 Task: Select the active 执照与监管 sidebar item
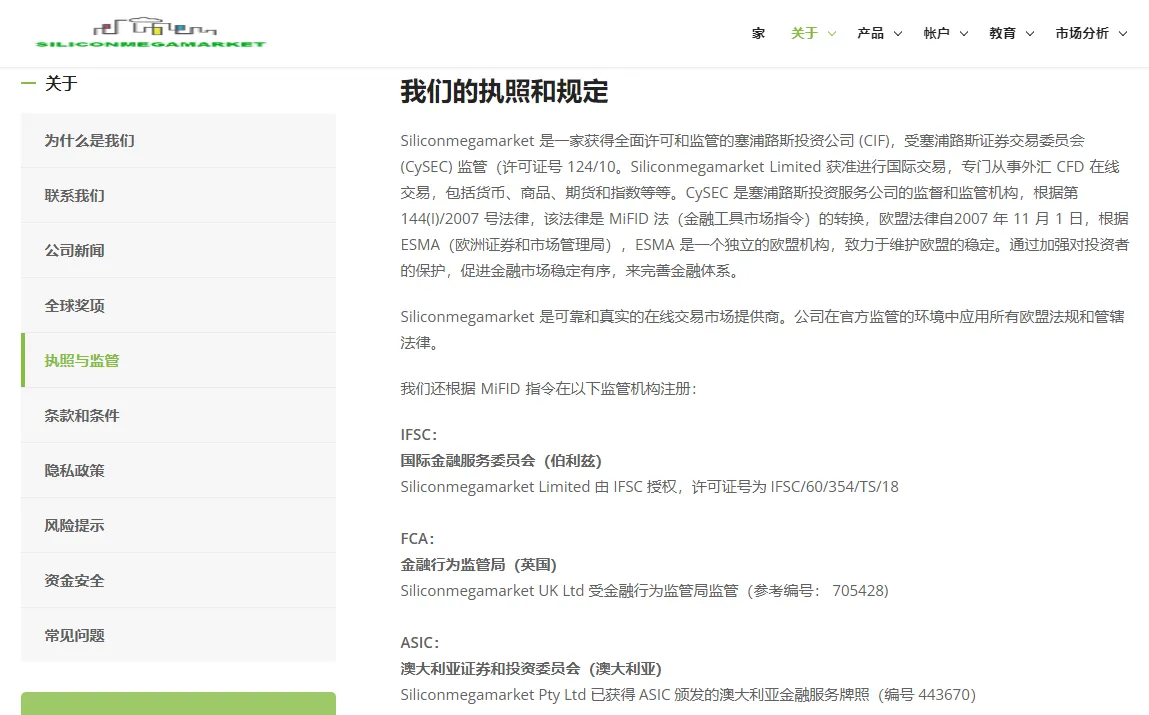click(178, 360)
